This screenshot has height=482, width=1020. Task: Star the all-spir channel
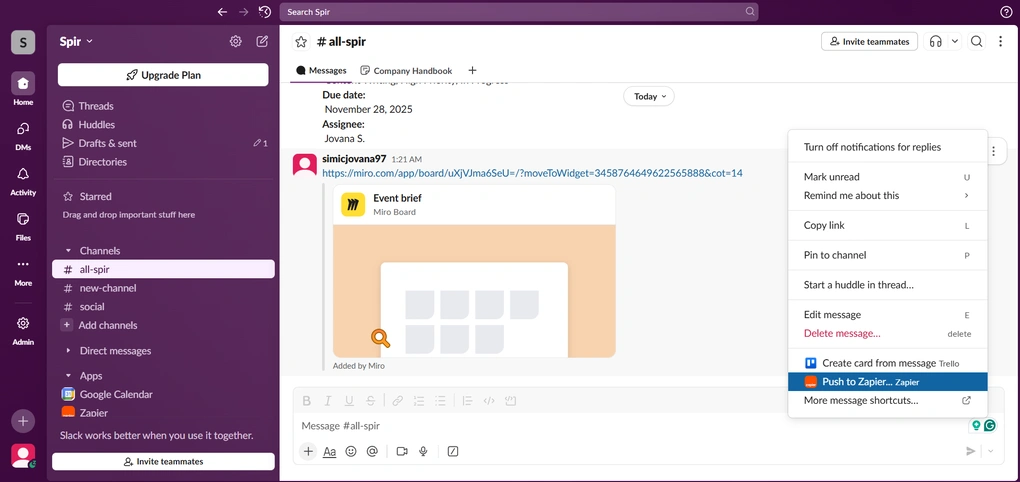click(x=301, y=42)
